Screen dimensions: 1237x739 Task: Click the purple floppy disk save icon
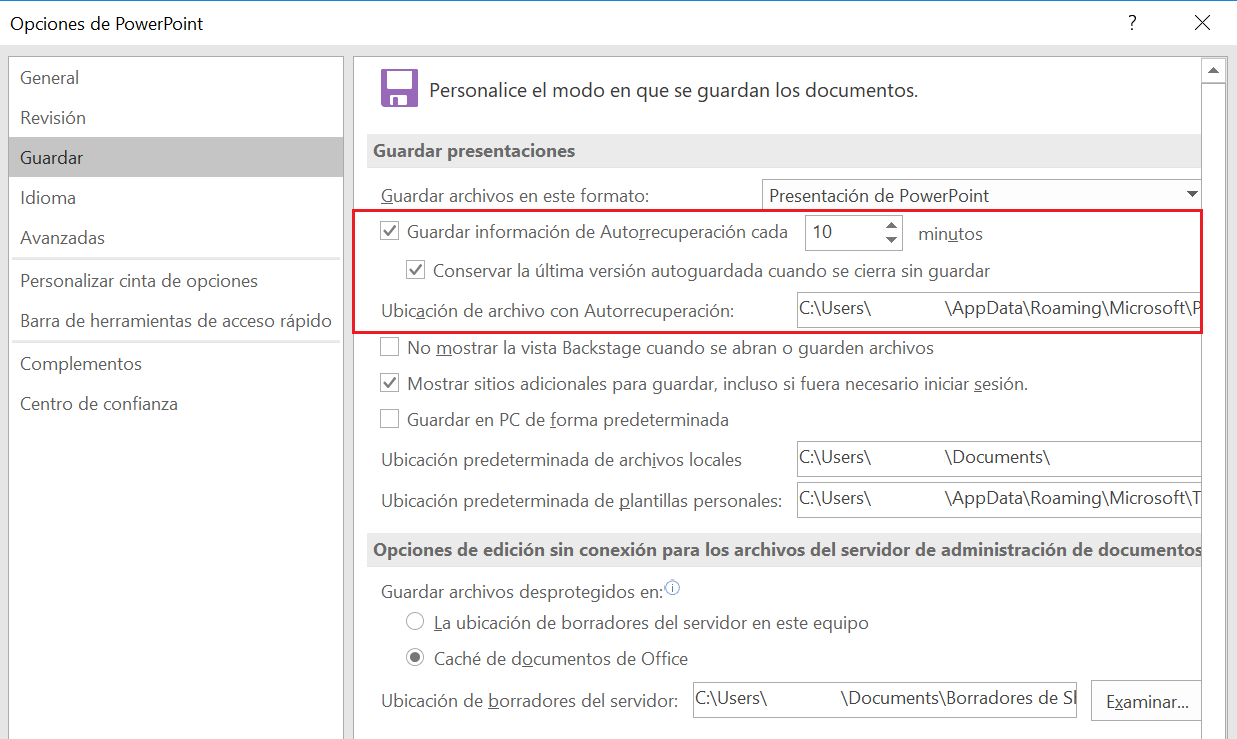click(399, 89)
